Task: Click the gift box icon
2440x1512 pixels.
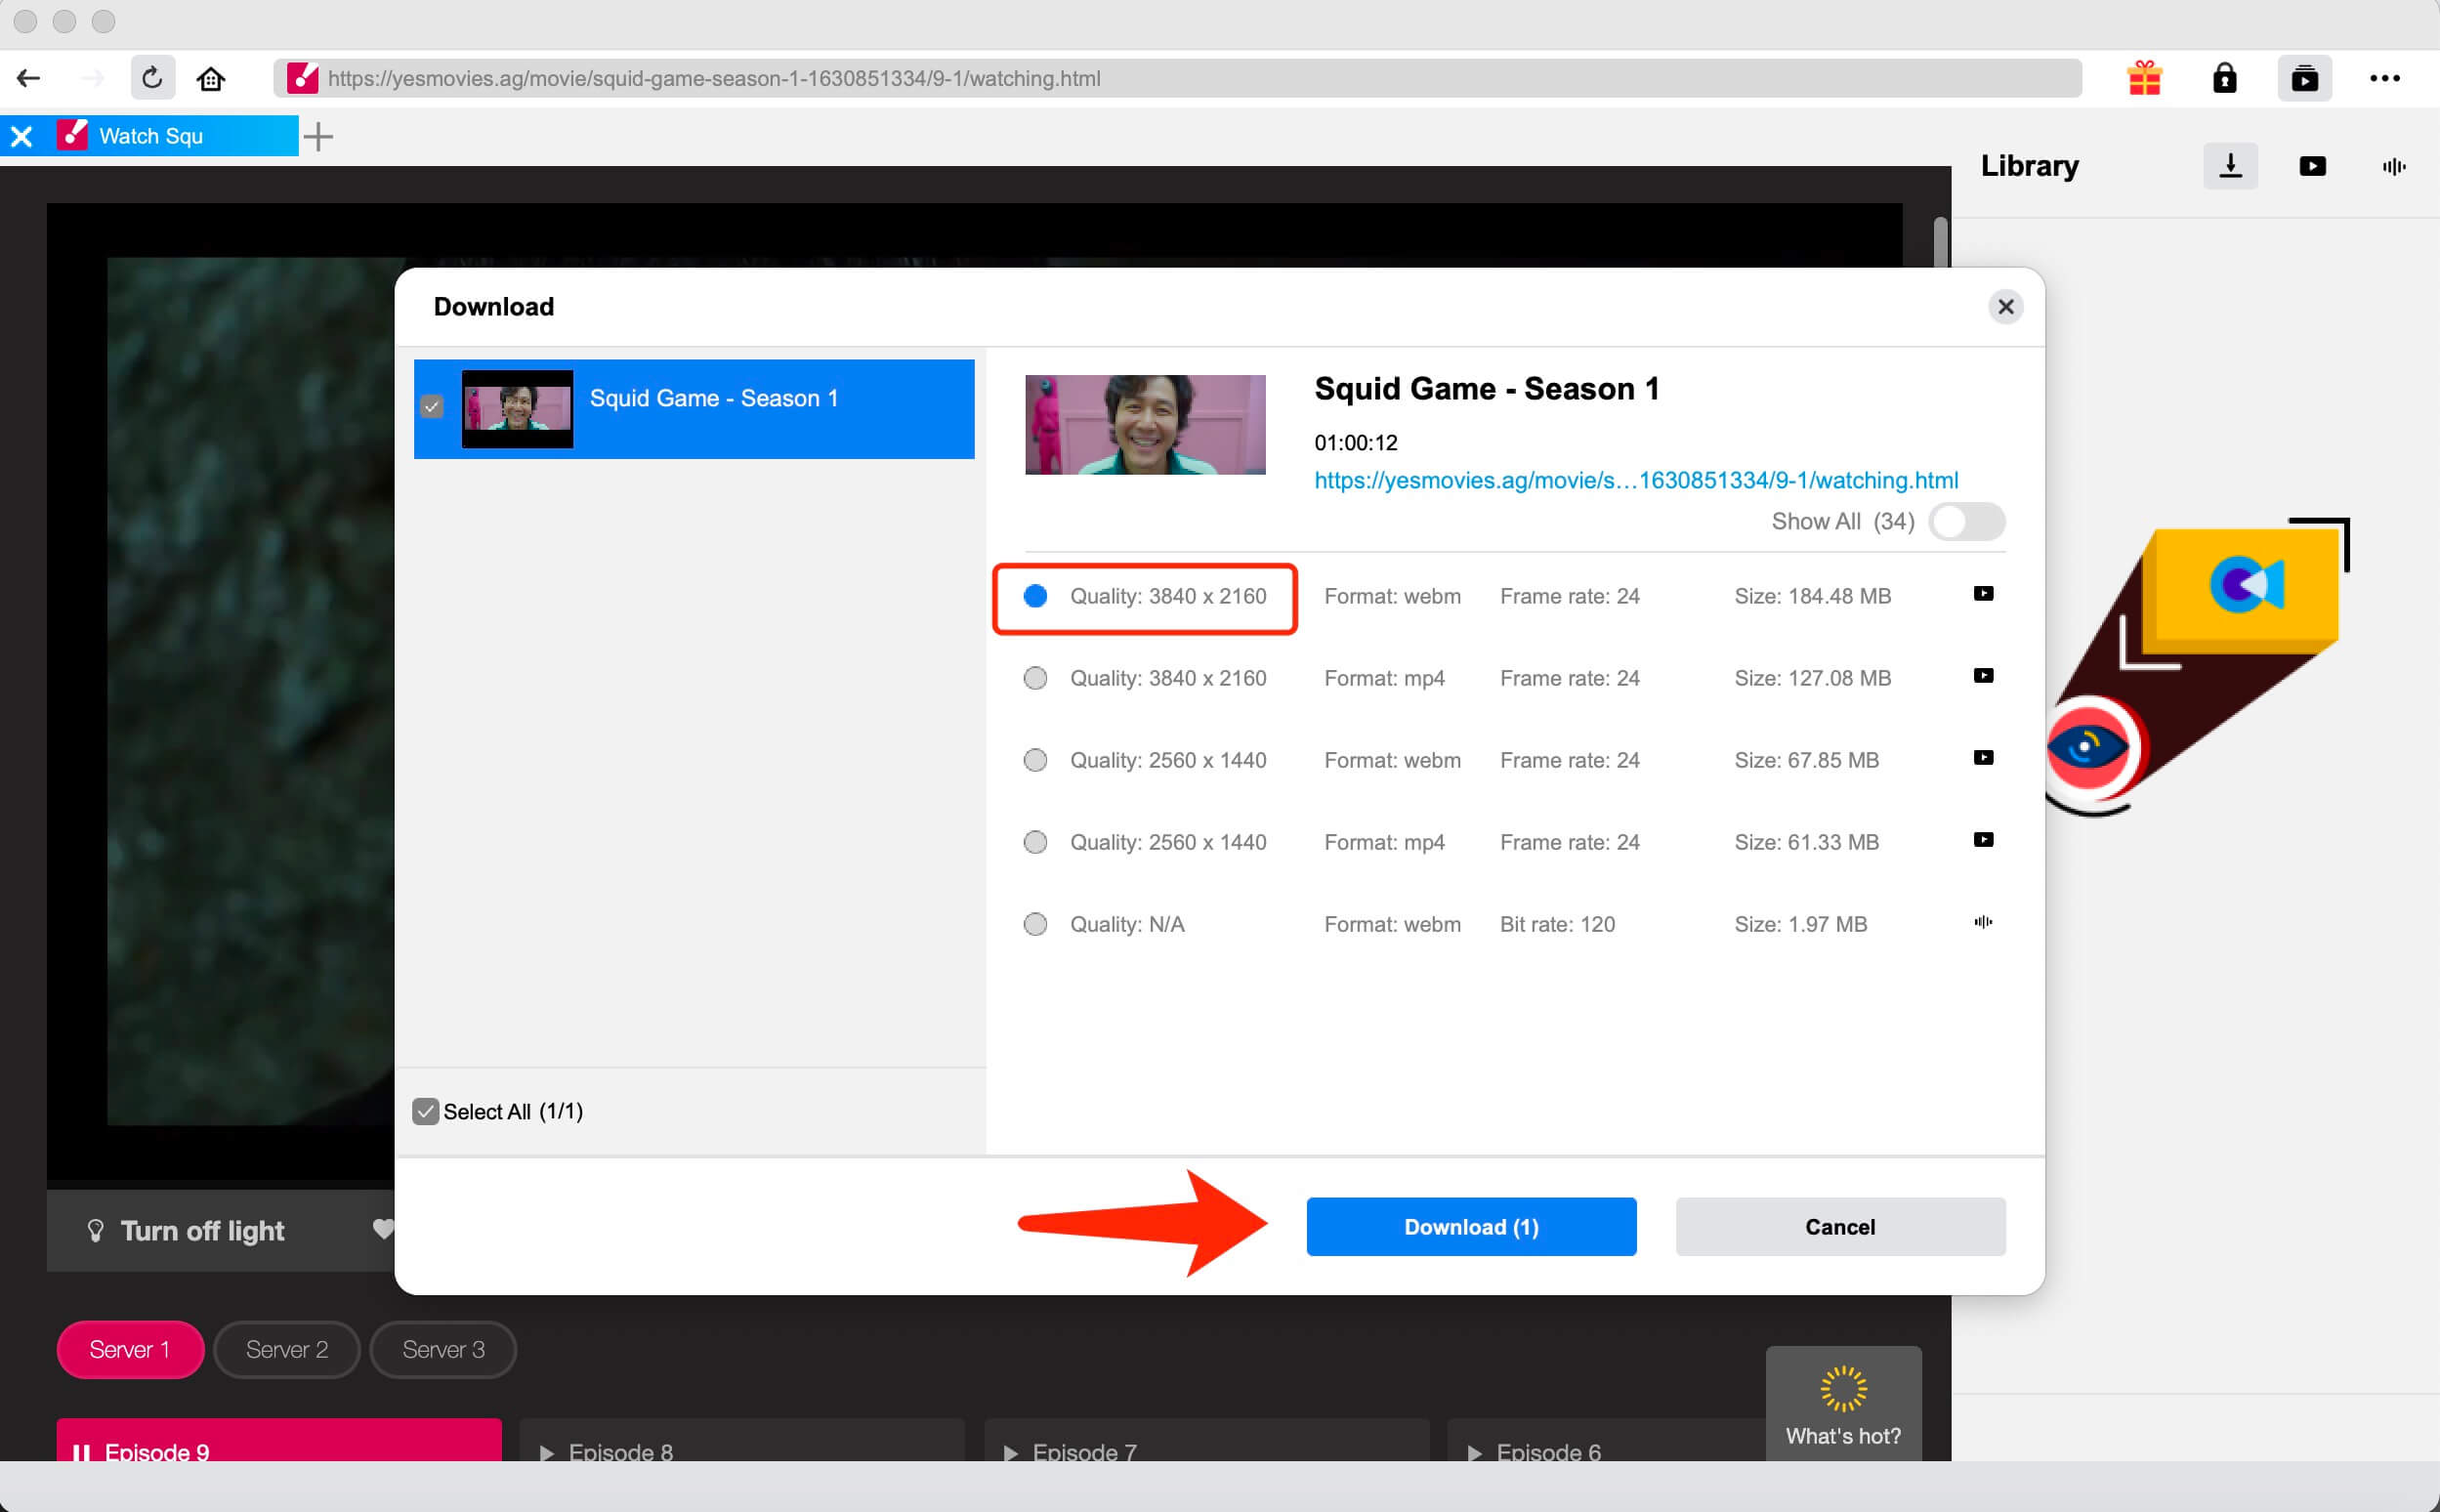Action: 2144,78
